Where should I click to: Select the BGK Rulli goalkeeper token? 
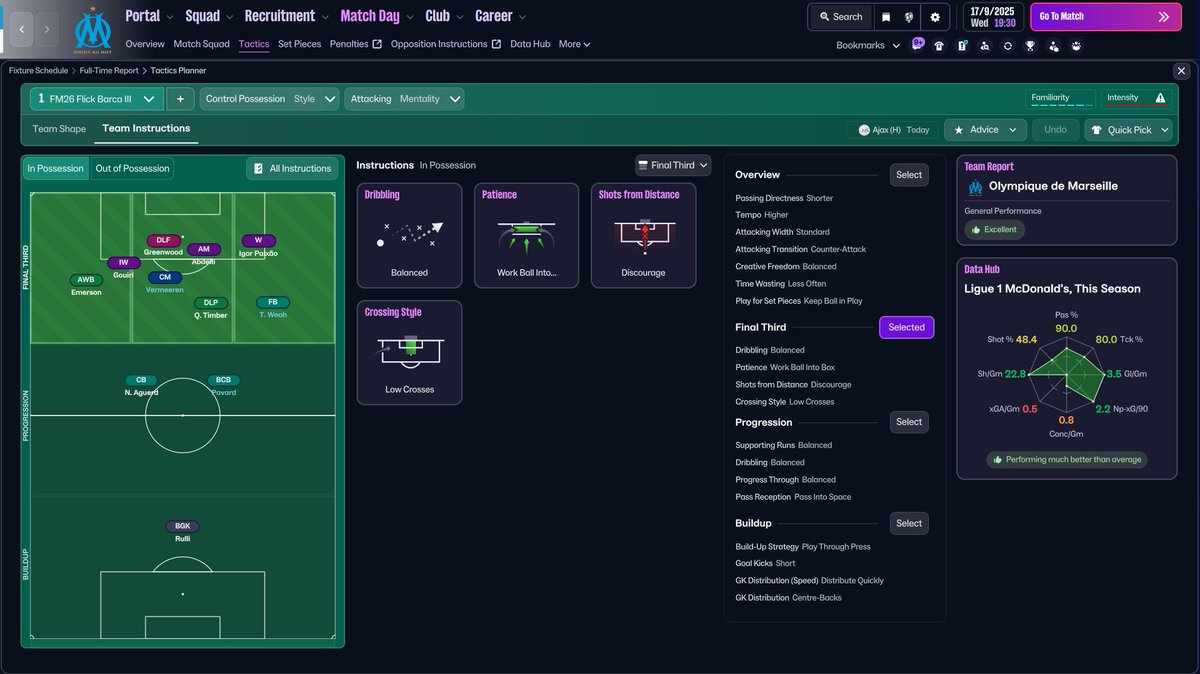(182, 531)
